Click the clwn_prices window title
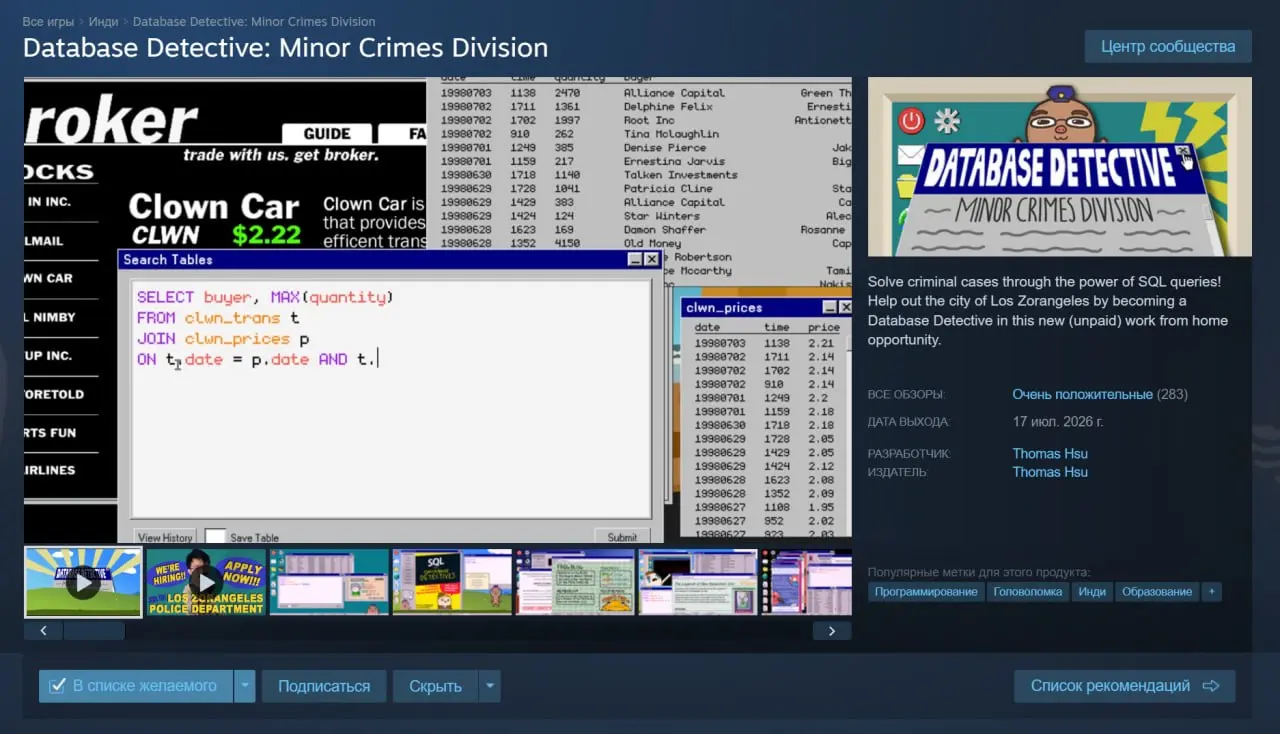Viewport: 1280px width, 734px height. point(725,308)
